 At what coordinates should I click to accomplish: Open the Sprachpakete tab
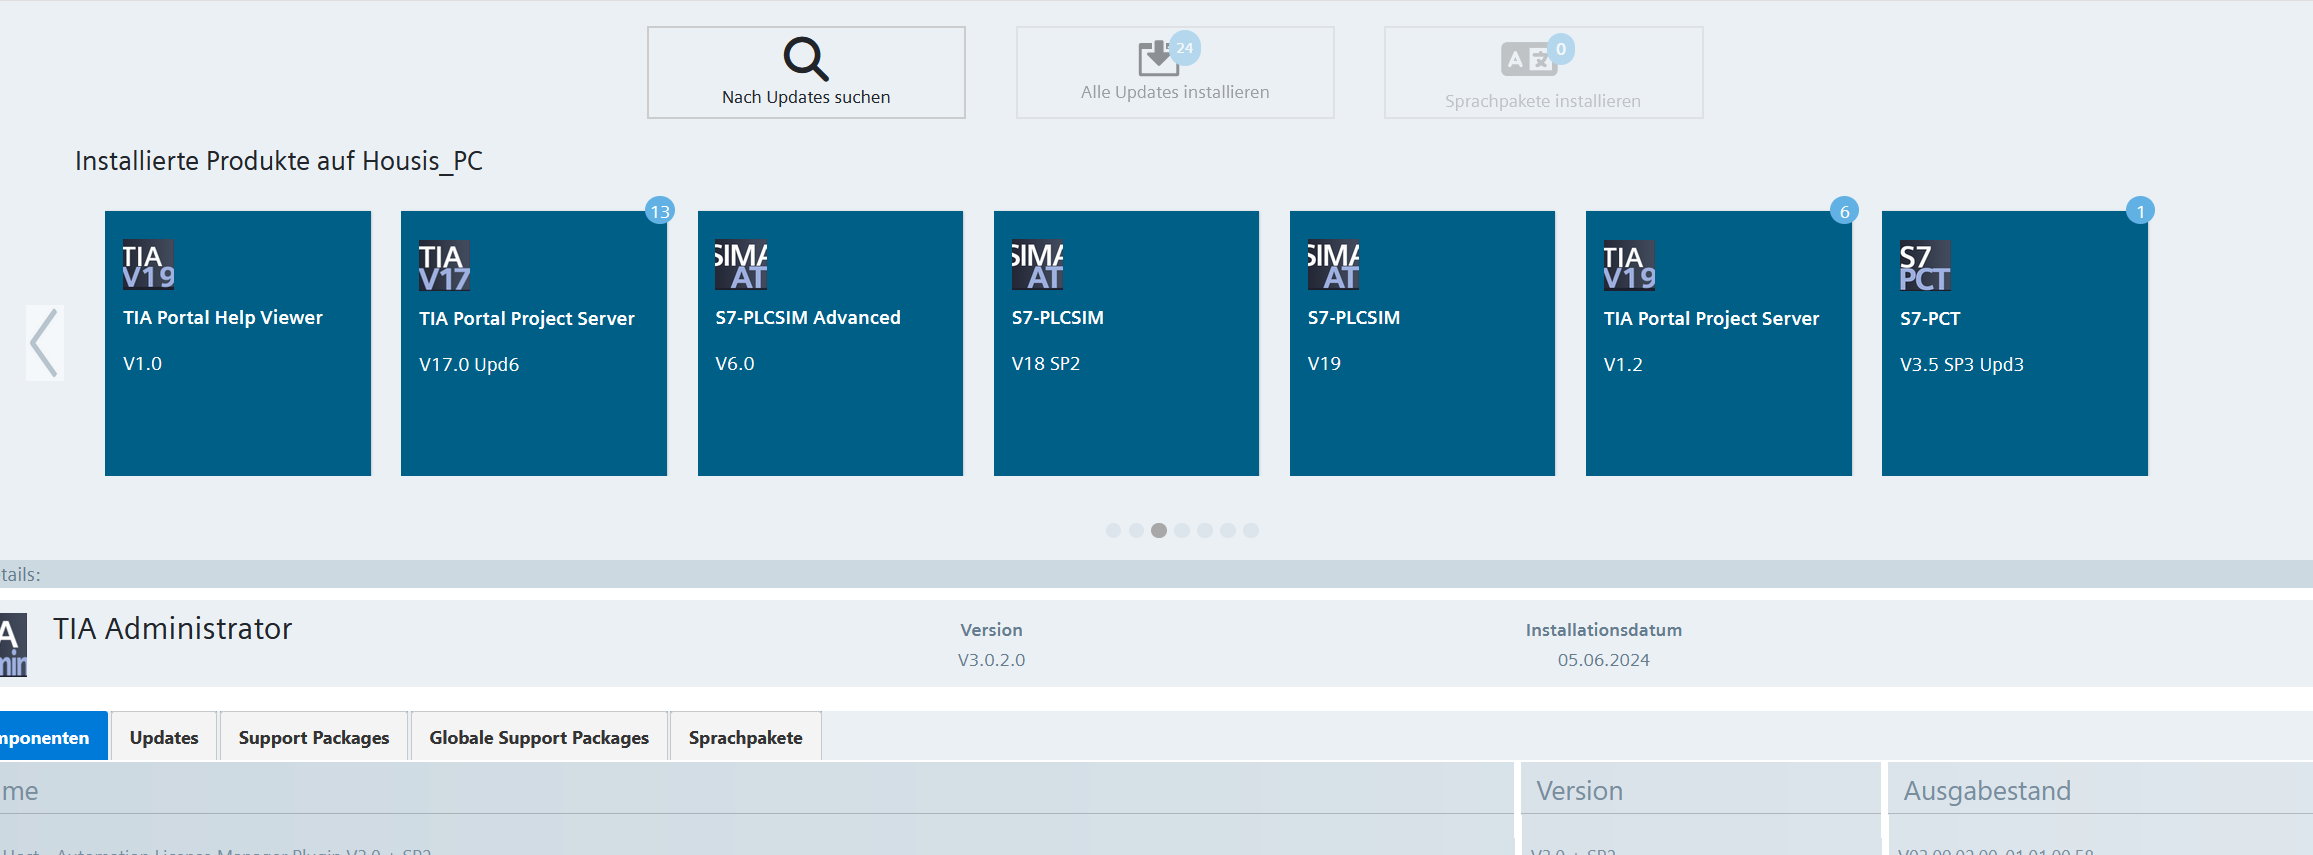click(746, 736)
